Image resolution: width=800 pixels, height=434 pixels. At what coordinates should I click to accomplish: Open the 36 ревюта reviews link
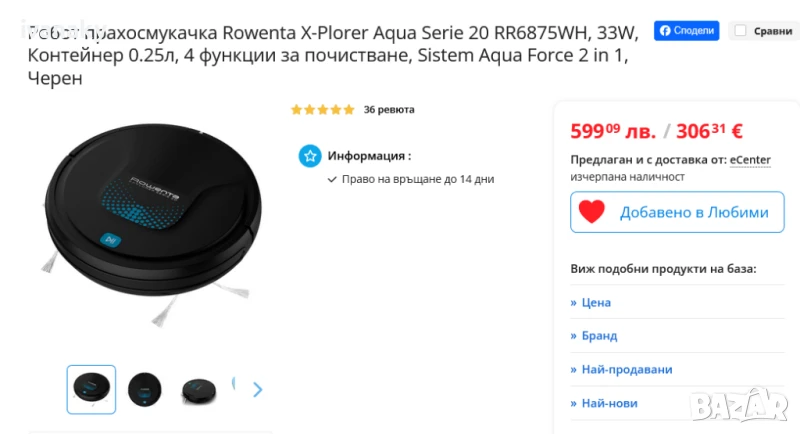coord(389,110)
